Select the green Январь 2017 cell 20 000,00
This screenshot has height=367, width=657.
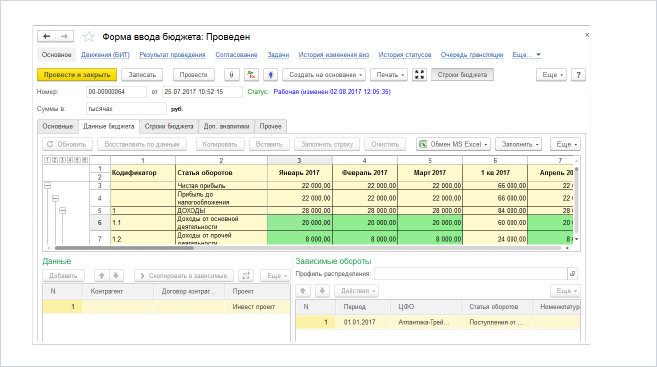[x=300, y=222]
